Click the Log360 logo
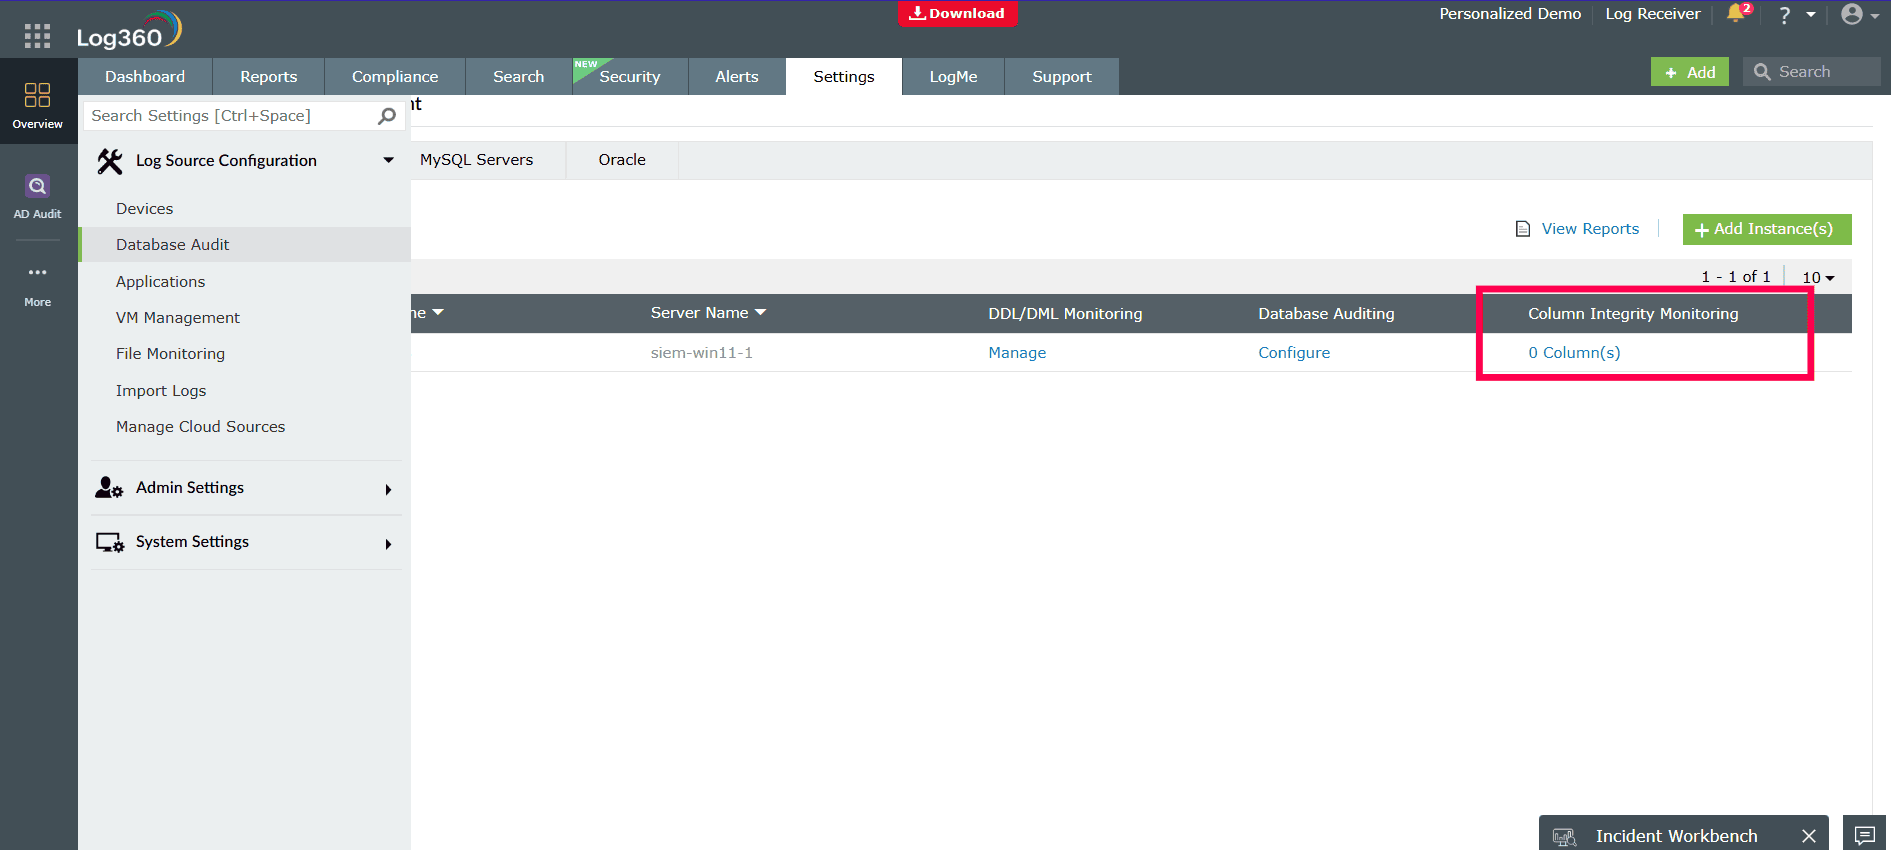The image size is (1891, 850). [x=129, y=30]
